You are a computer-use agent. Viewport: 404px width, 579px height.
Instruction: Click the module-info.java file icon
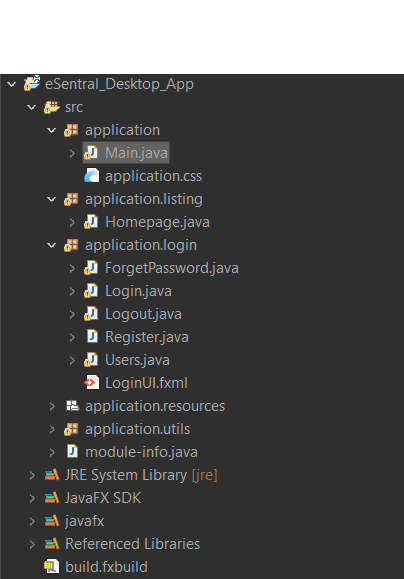(72, 452)
